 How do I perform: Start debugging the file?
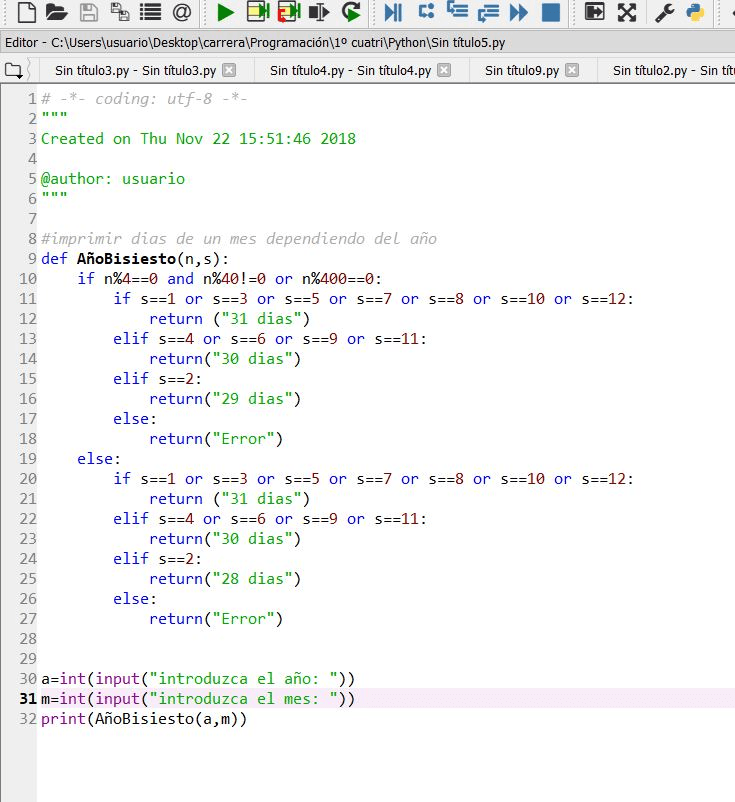(394, 12)
